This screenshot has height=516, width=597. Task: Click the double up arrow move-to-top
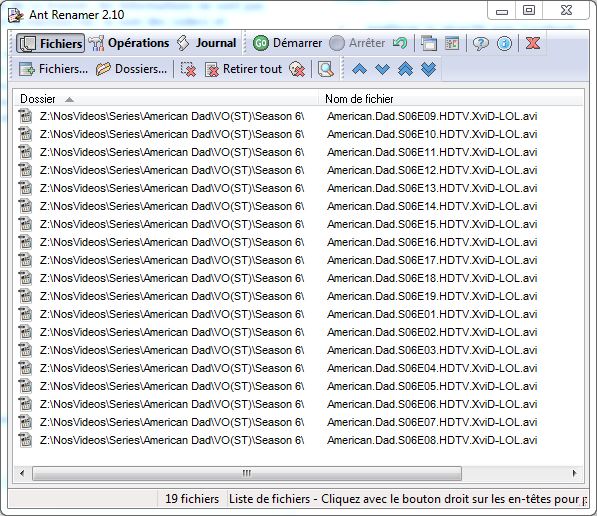tap(405, 69)
